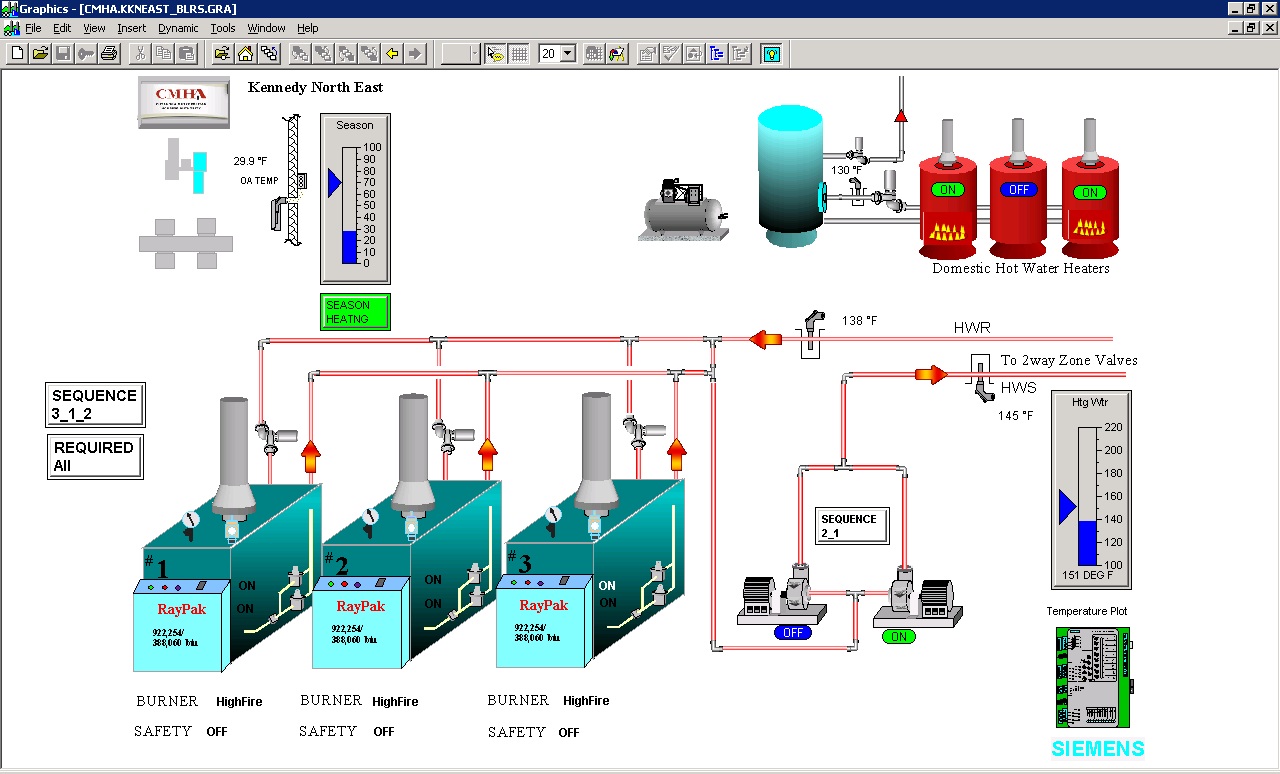Screen dimensions: 1280x774
Task: Click the Copy toolbar icon
Action: click(x=163, y=54)
